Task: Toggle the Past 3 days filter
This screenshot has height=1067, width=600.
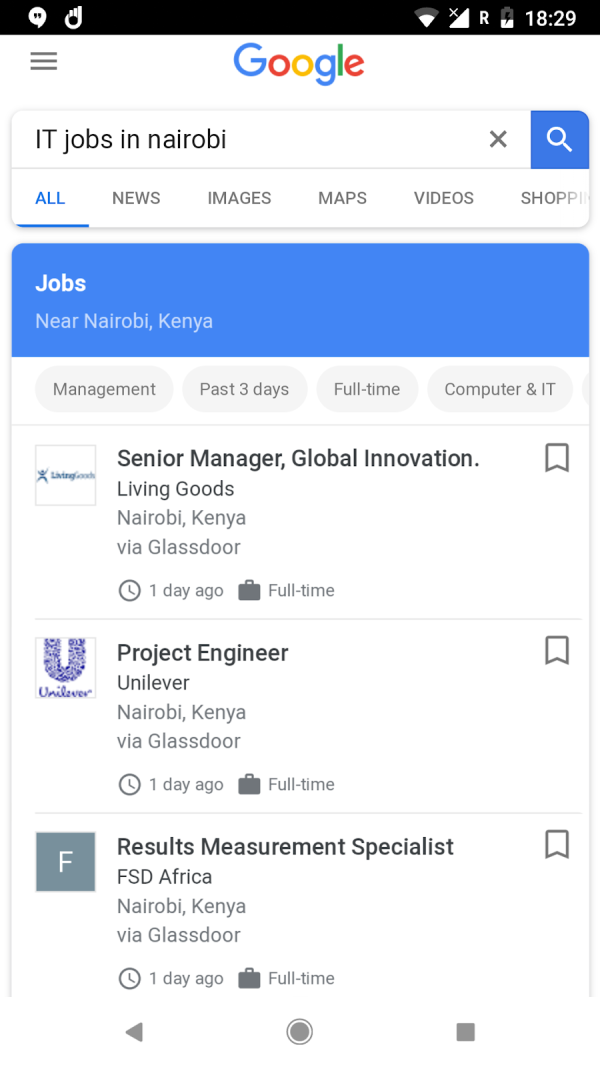Action: click(244, 389)
